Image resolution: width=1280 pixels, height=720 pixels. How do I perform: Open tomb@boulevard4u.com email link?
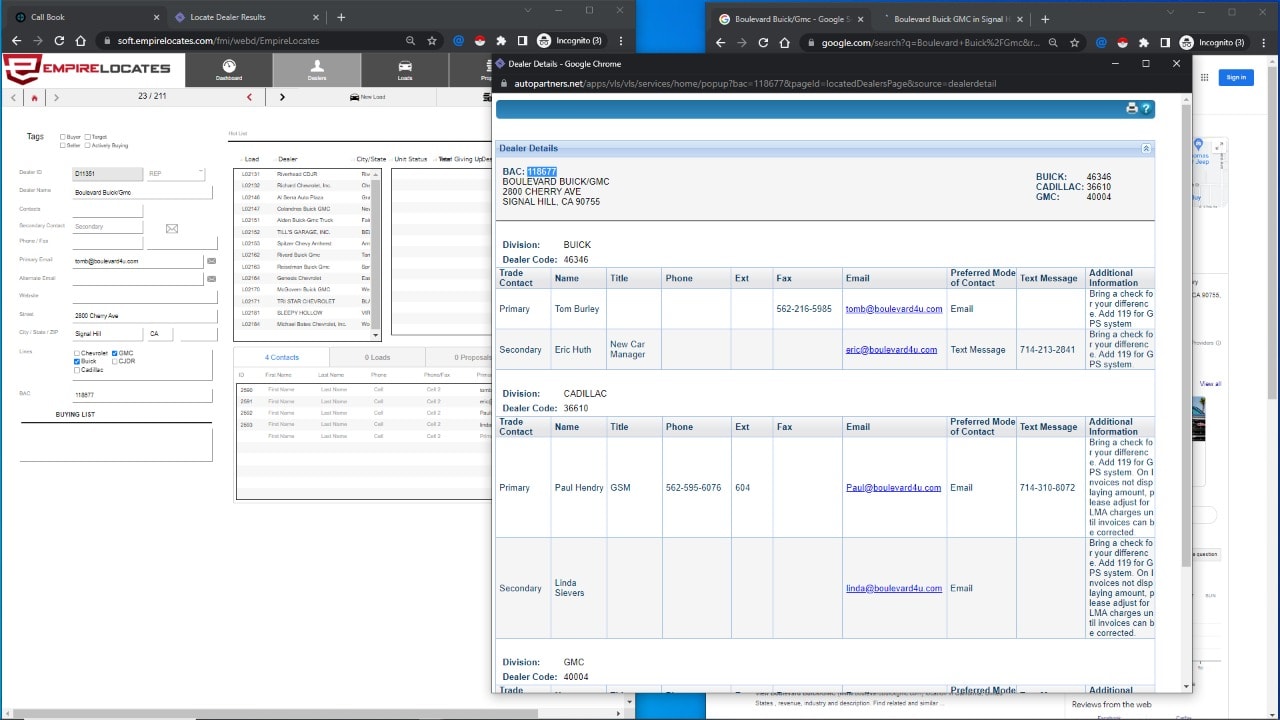(894, 309)
